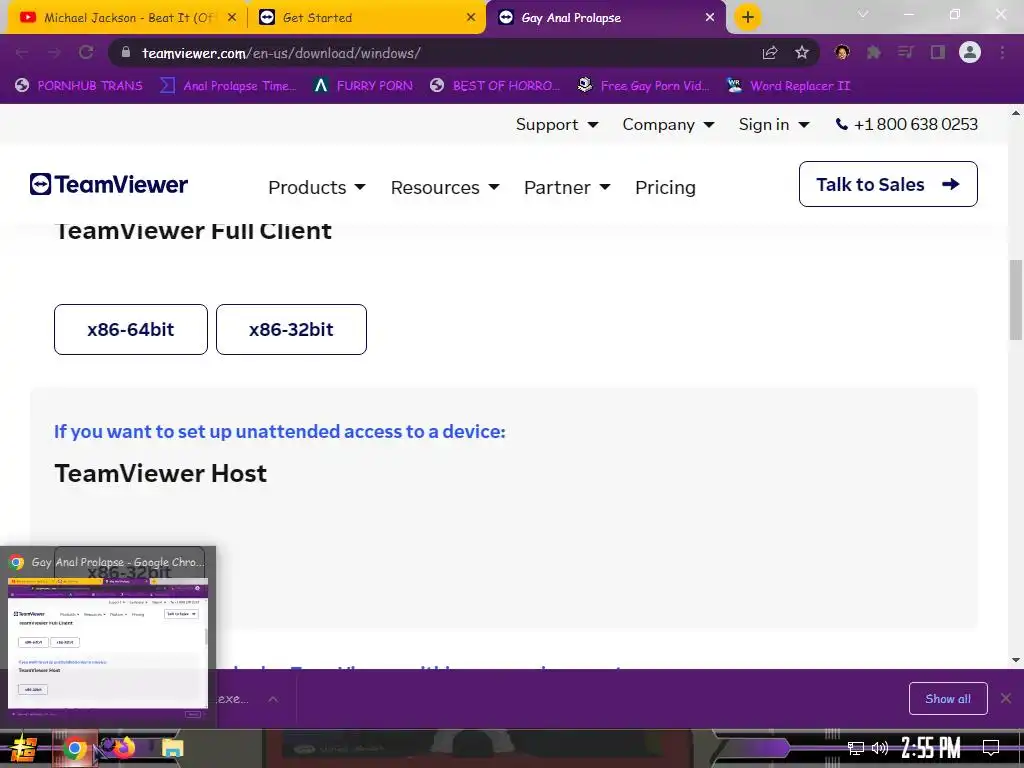Open the Partner dropdown menu

pos(567,187)
